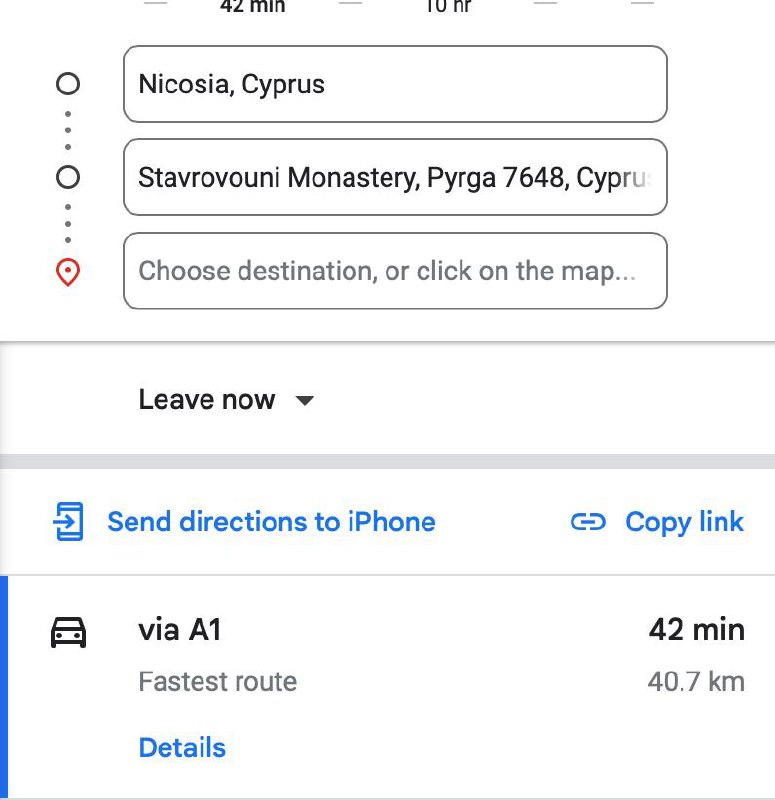This screenshot has height=800, width=775.
Task: Click the waypoint circle icon beside Stavrovouni Monastery
Action: tap(68, 178)
